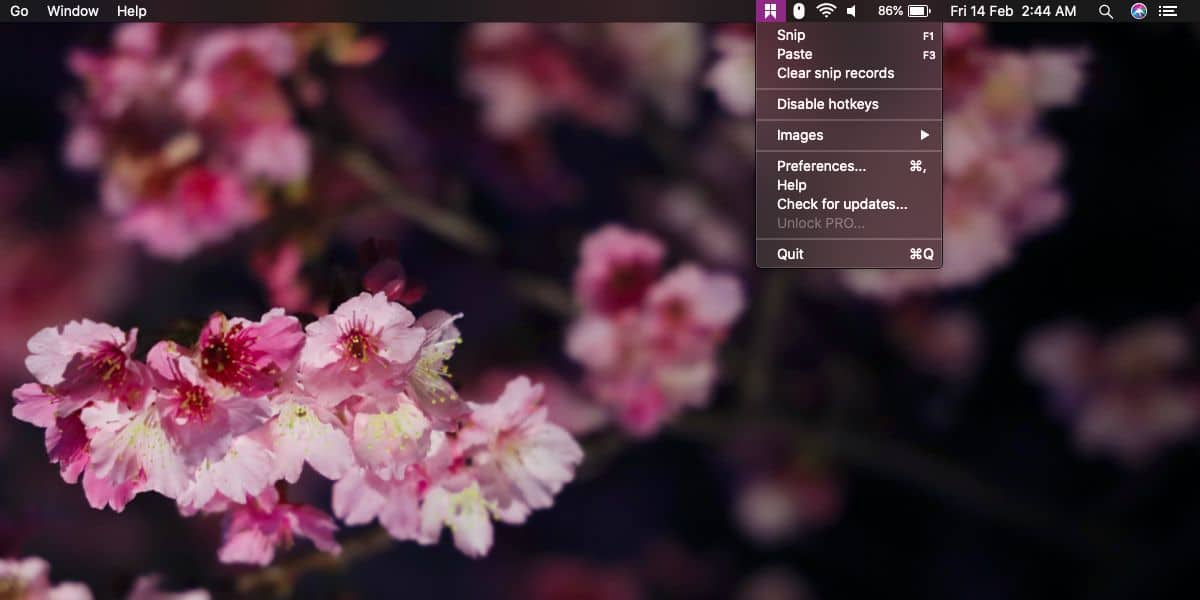Open the Window menu in the menu bar
1200x600 pixels.
pyautogui.click(x=73, y=11)
